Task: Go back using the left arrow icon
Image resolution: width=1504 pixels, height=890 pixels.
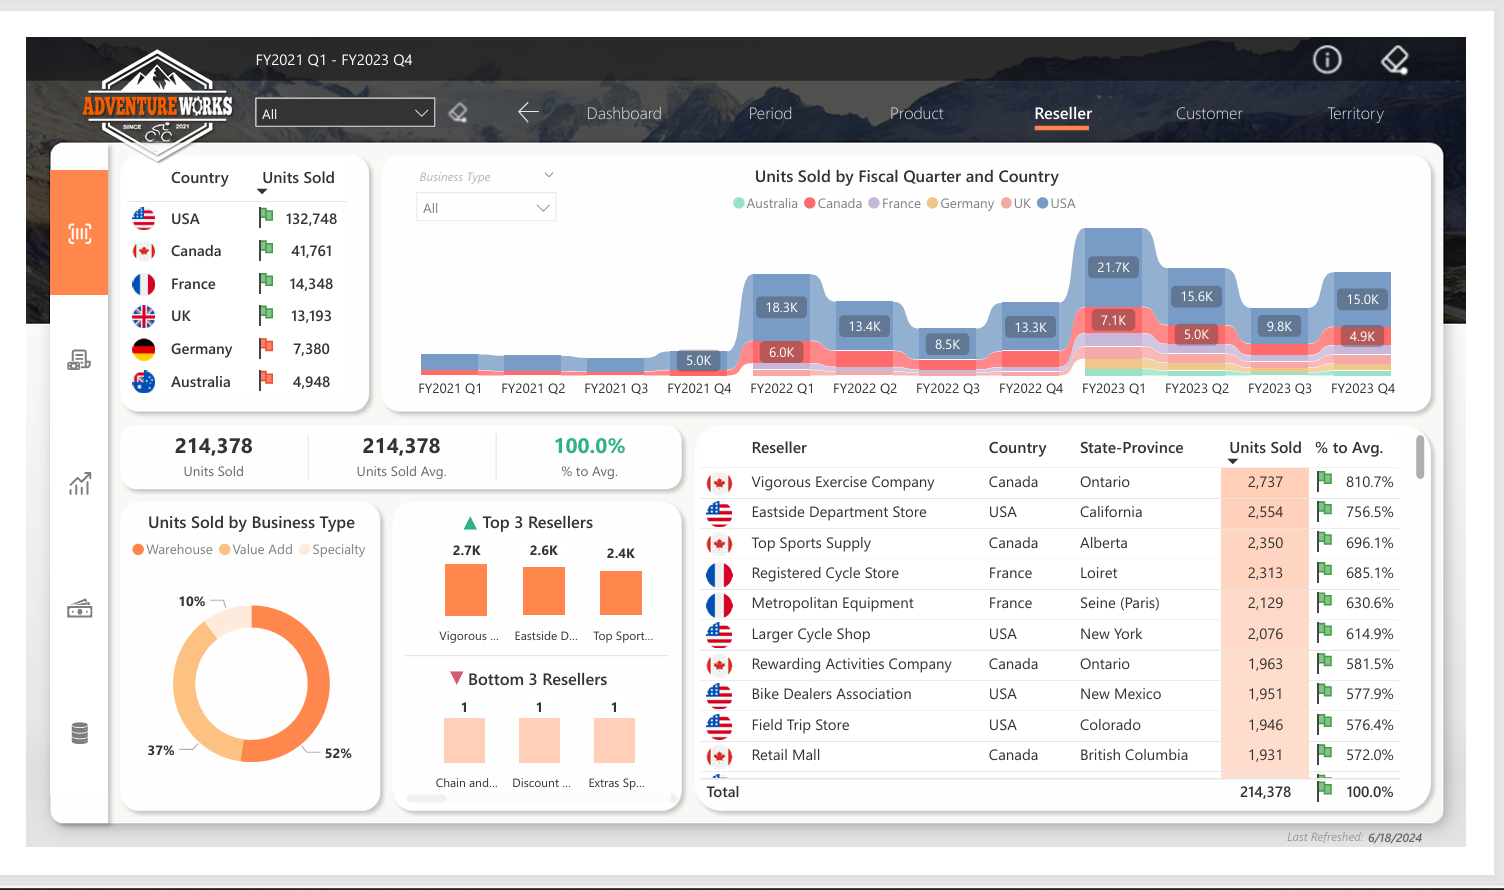Action: pyautogui.click(x=528, y=113)
